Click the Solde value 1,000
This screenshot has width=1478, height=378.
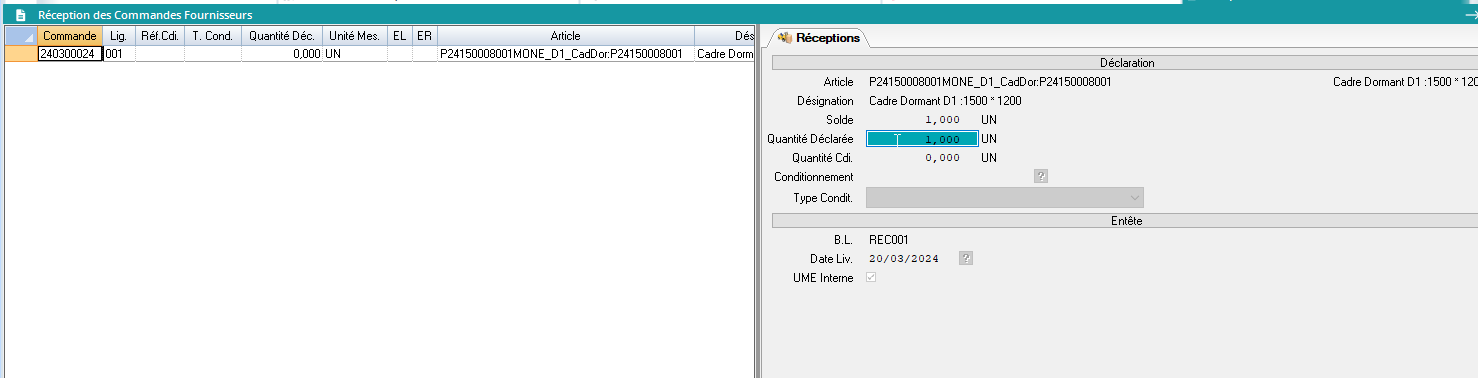tap(943, 120)
